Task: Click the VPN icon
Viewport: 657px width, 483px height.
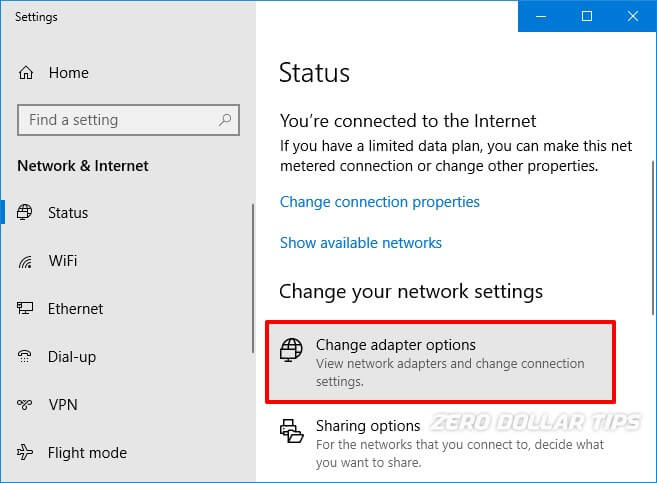Action: pyautogui.click(x=27, y=405)
